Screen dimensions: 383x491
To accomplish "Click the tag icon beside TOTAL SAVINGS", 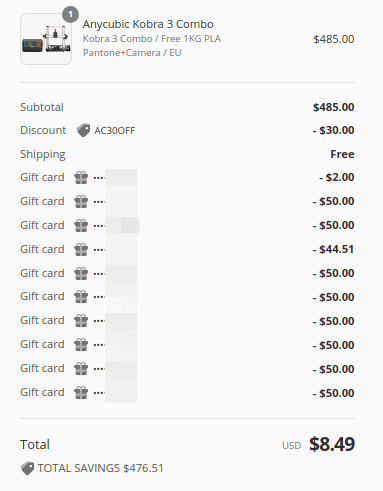I will pos(27,468).
